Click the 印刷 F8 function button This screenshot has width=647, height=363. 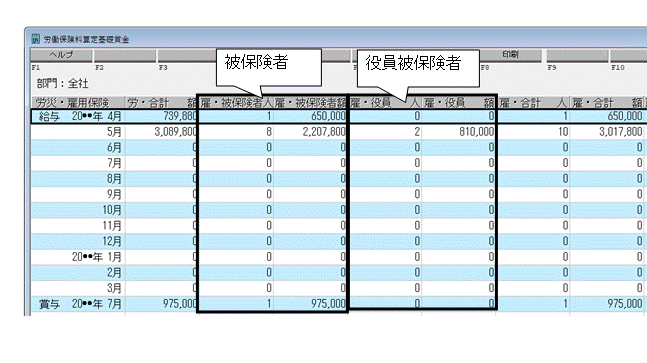pos(510,55)
